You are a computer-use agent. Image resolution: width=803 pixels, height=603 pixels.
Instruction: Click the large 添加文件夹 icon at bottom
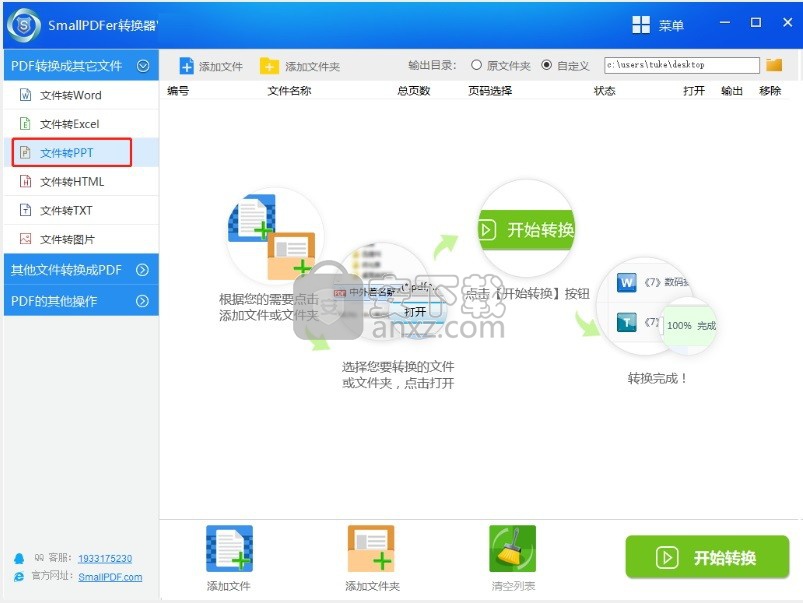[x=371, y=548]
